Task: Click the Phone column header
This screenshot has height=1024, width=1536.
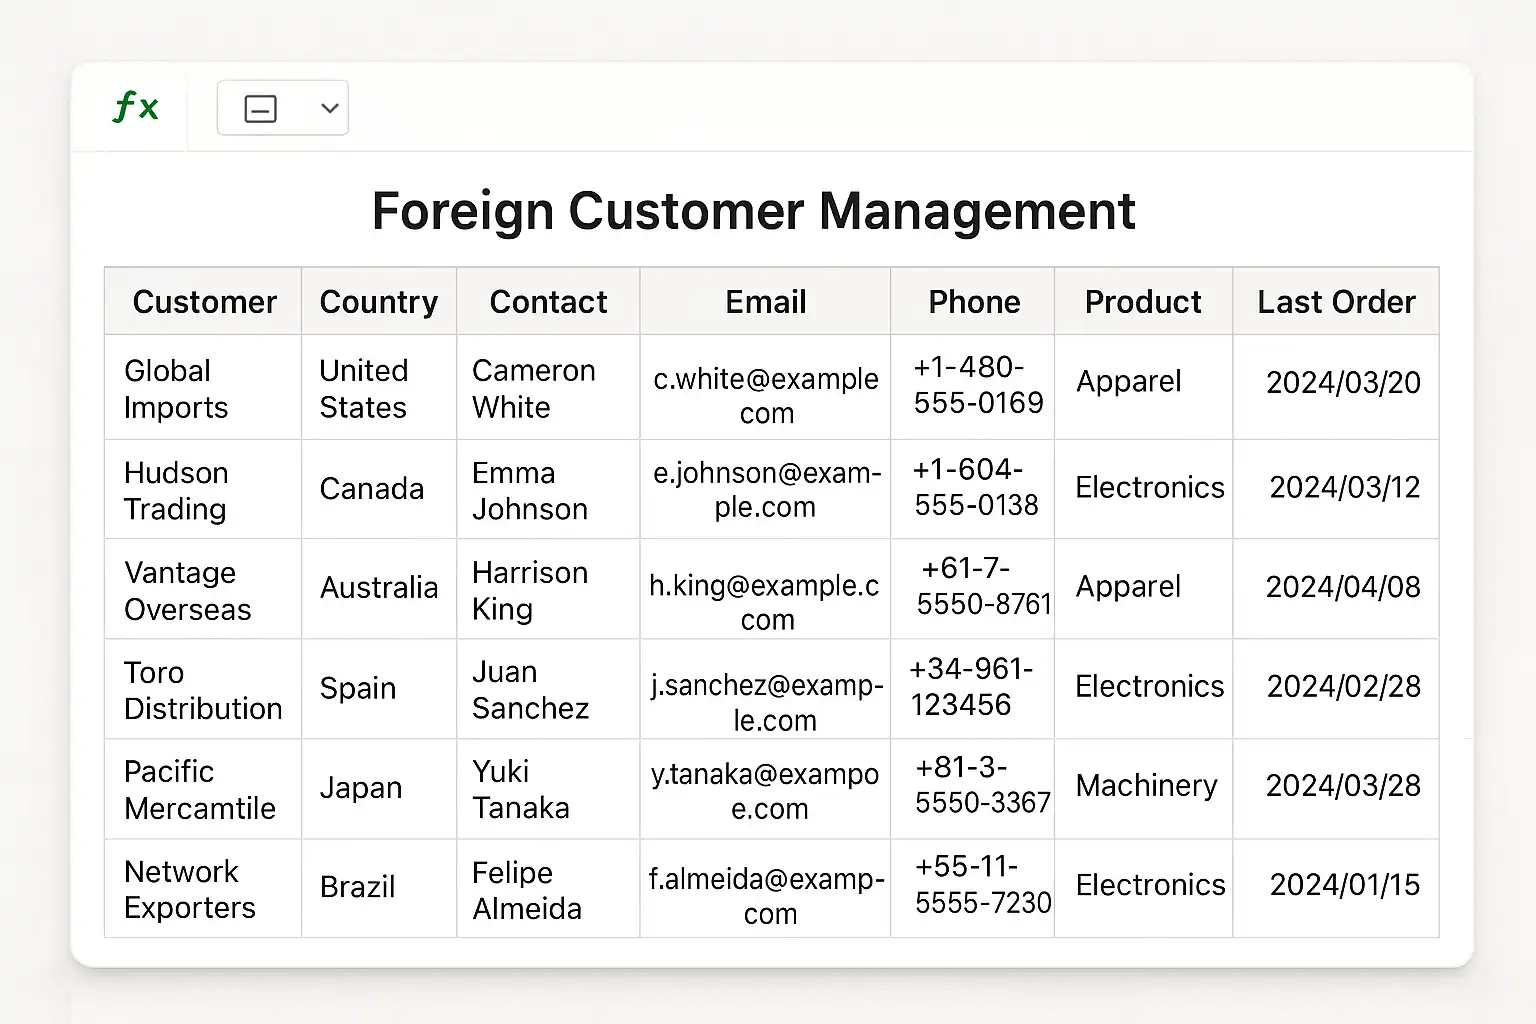Action: click(973, 302)
